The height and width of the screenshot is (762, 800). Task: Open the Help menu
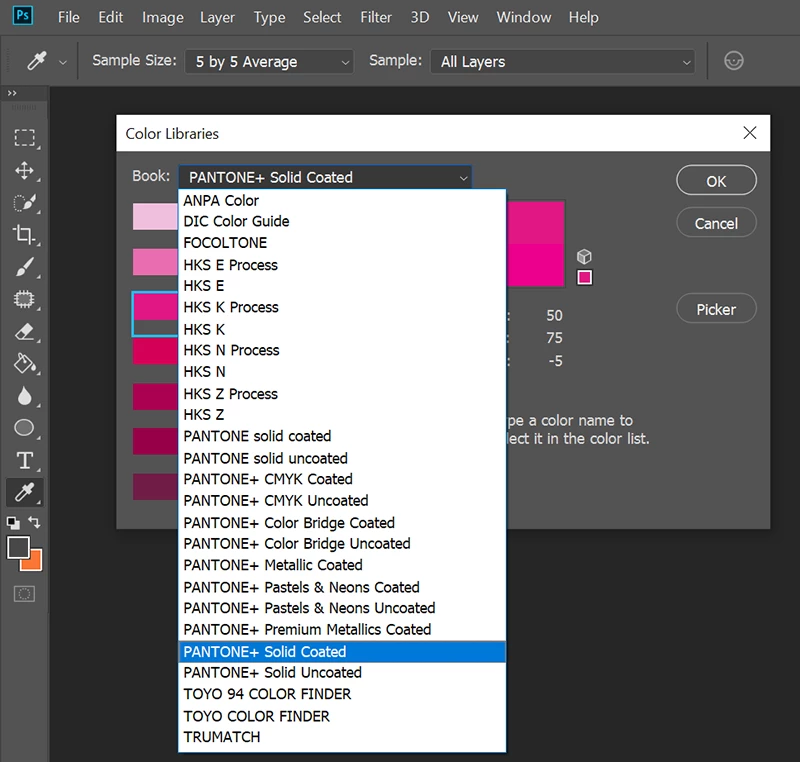(x=584, y=17)
